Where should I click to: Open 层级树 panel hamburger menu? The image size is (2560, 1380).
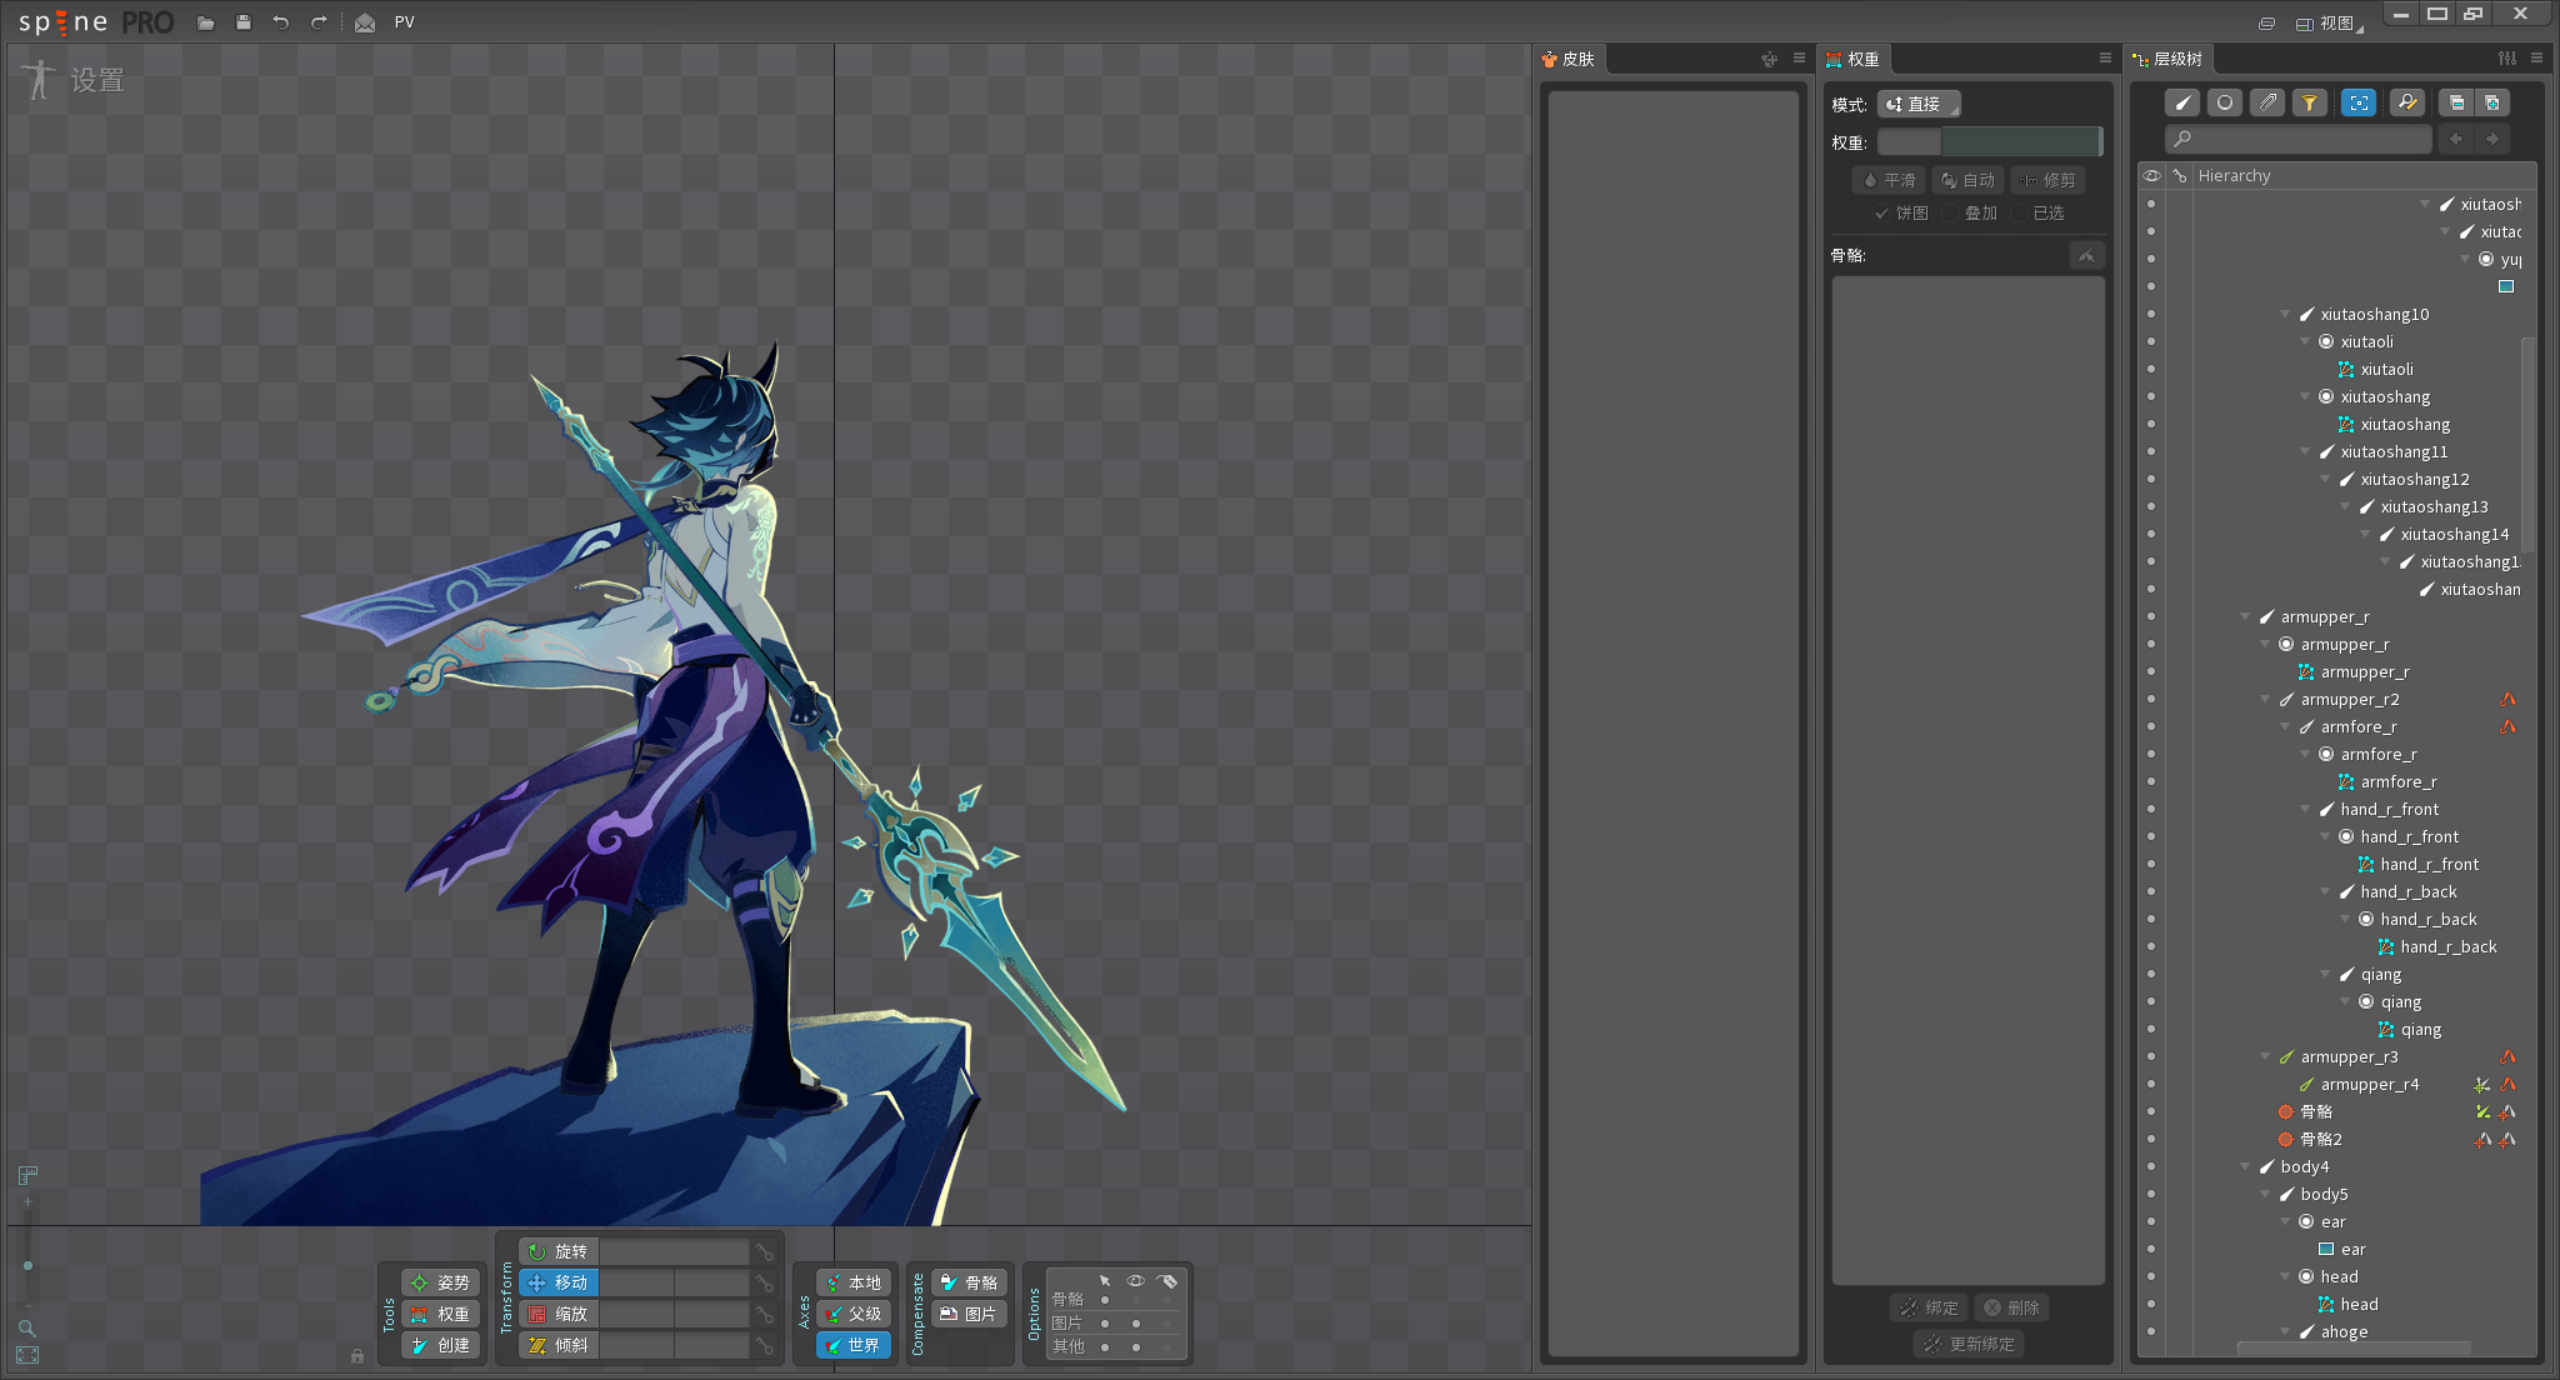coord(2537,58)
